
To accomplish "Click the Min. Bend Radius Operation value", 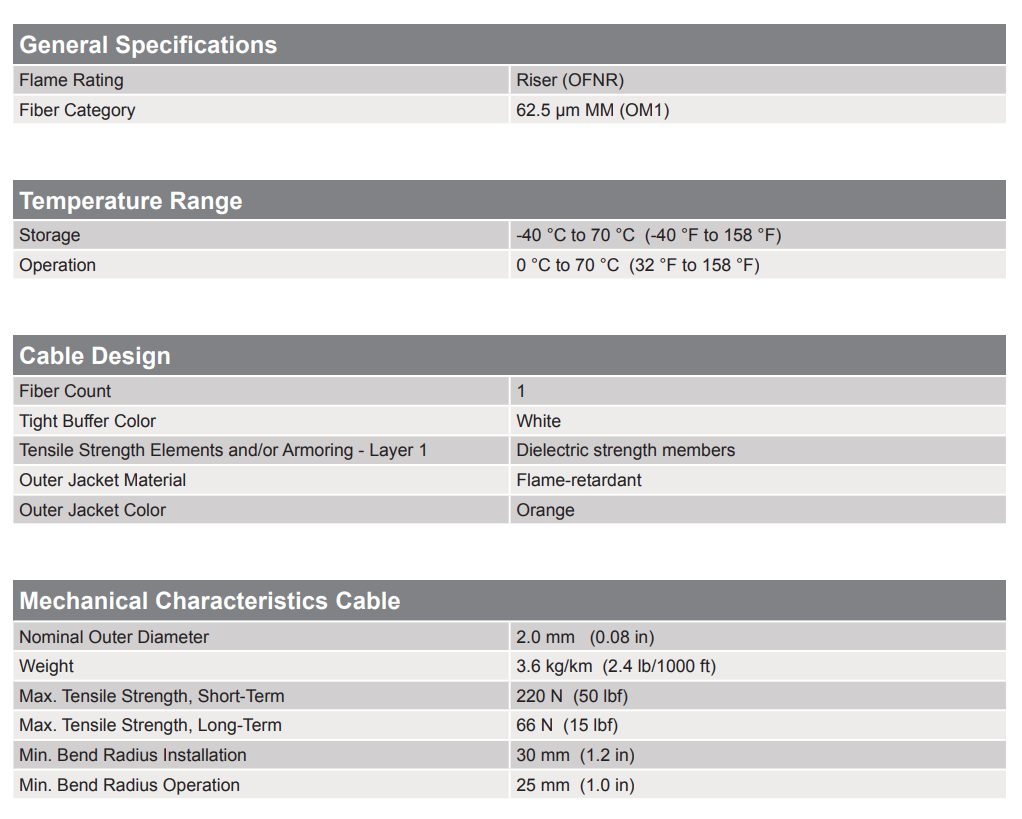I will click(575, 785).
